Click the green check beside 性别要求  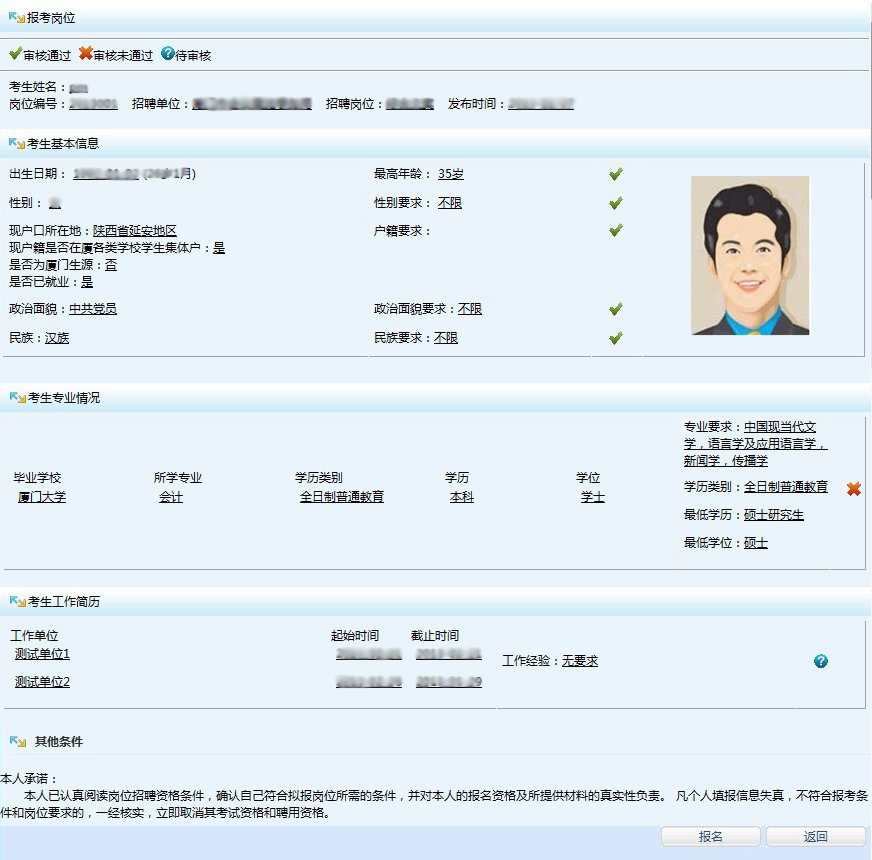tap(616, 203)
